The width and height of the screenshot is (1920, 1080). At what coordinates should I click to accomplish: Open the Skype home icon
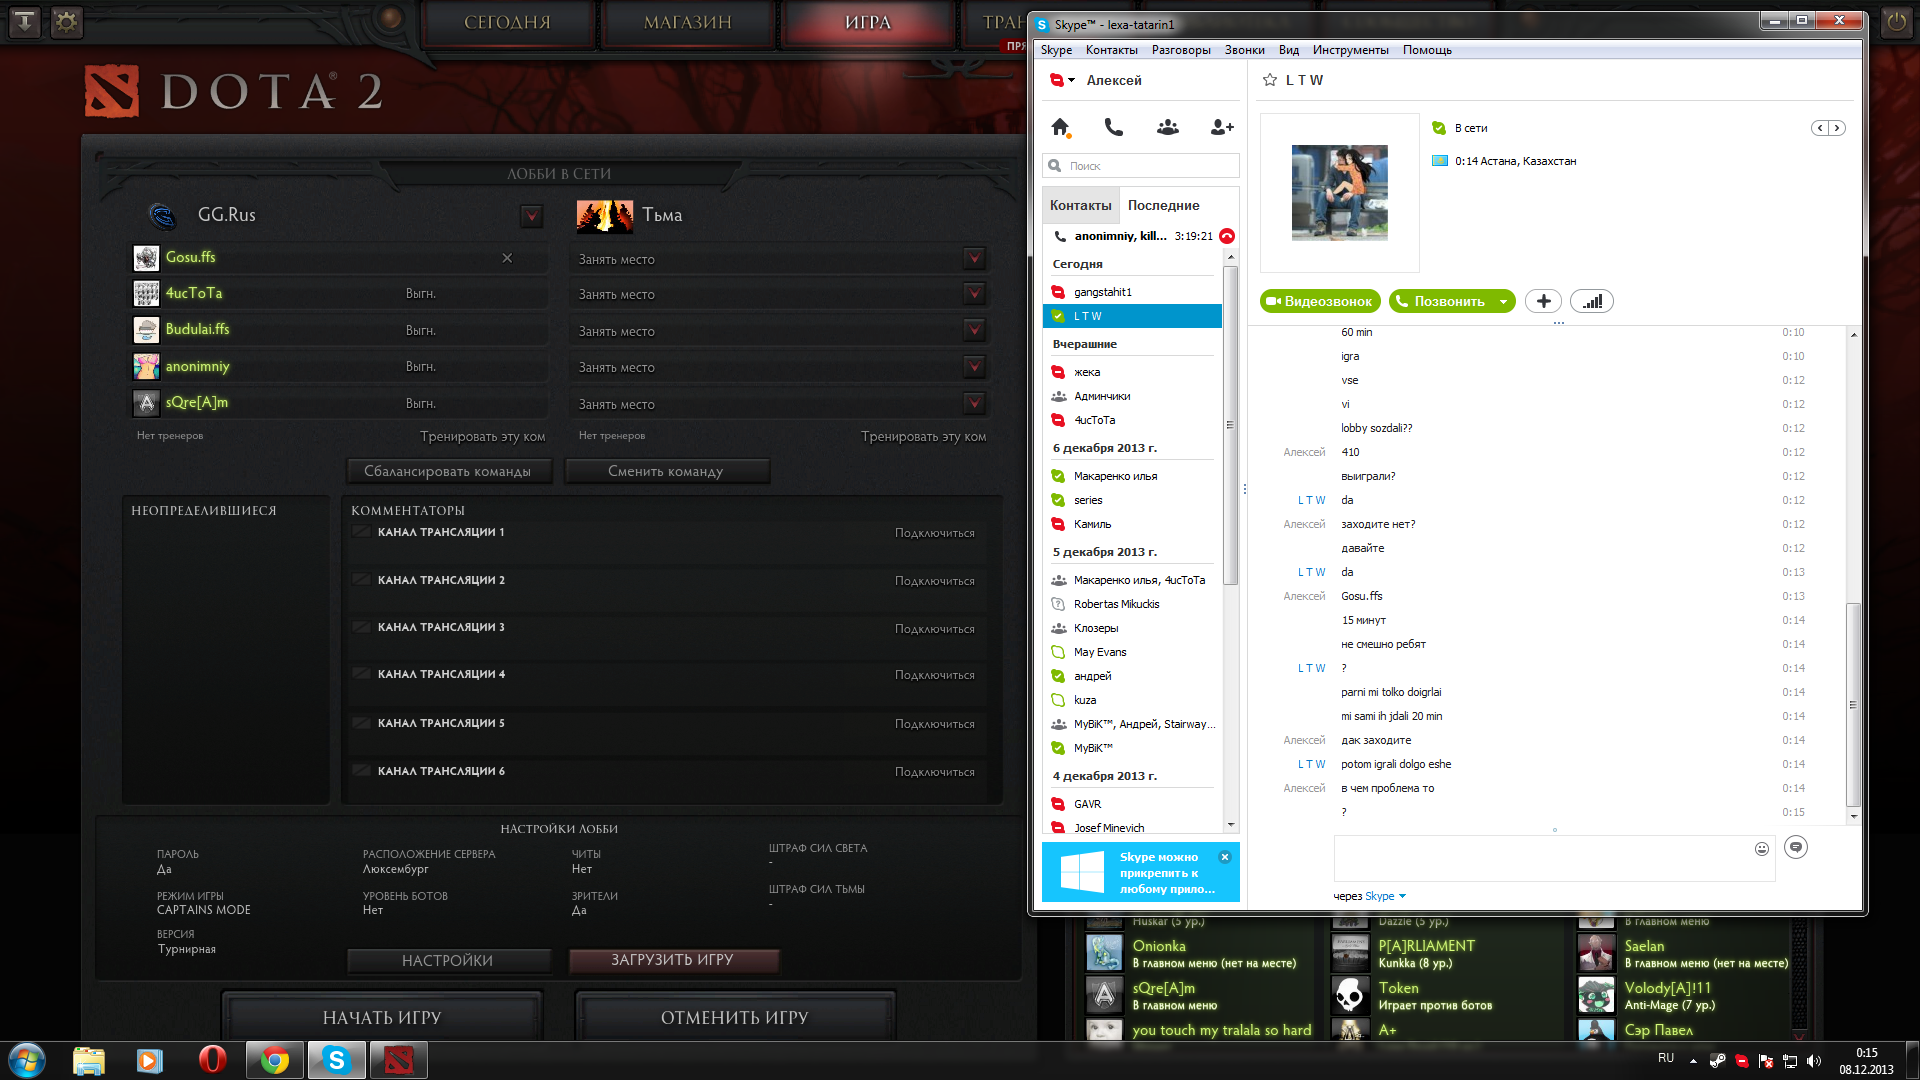click(1060, 127)
